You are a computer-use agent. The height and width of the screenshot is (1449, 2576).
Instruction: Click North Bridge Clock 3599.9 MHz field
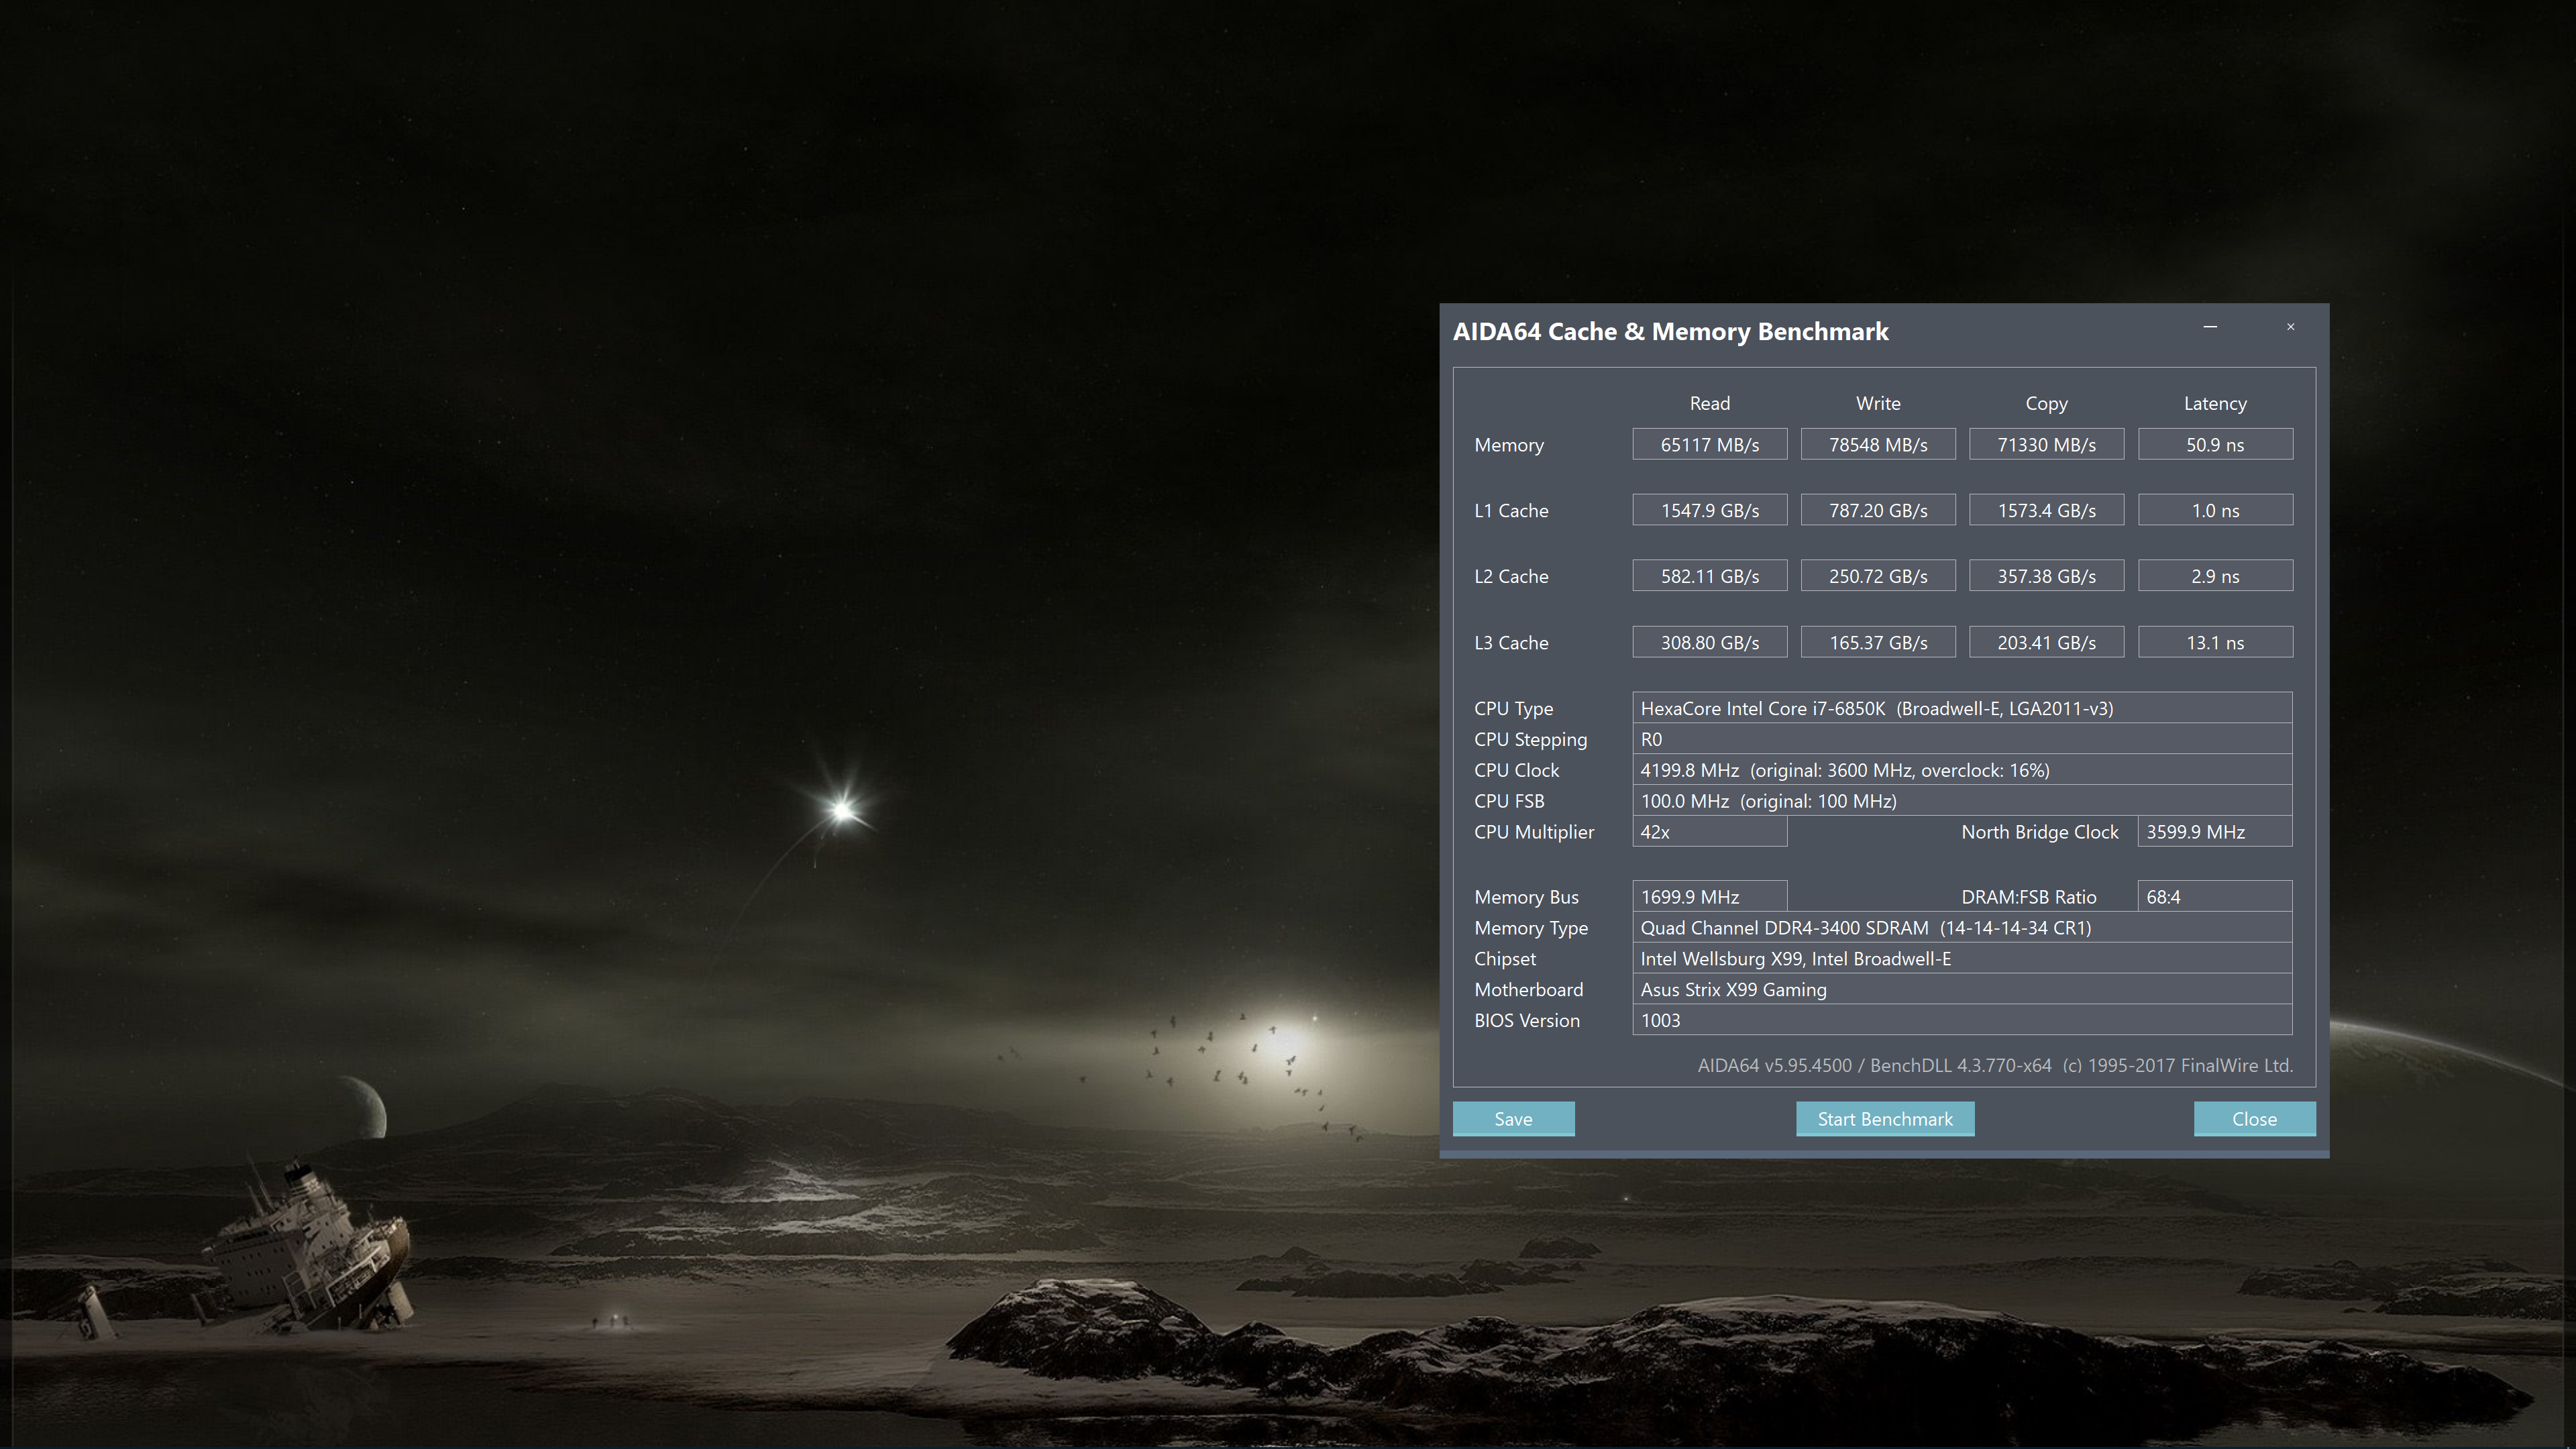coord(2214,832)
